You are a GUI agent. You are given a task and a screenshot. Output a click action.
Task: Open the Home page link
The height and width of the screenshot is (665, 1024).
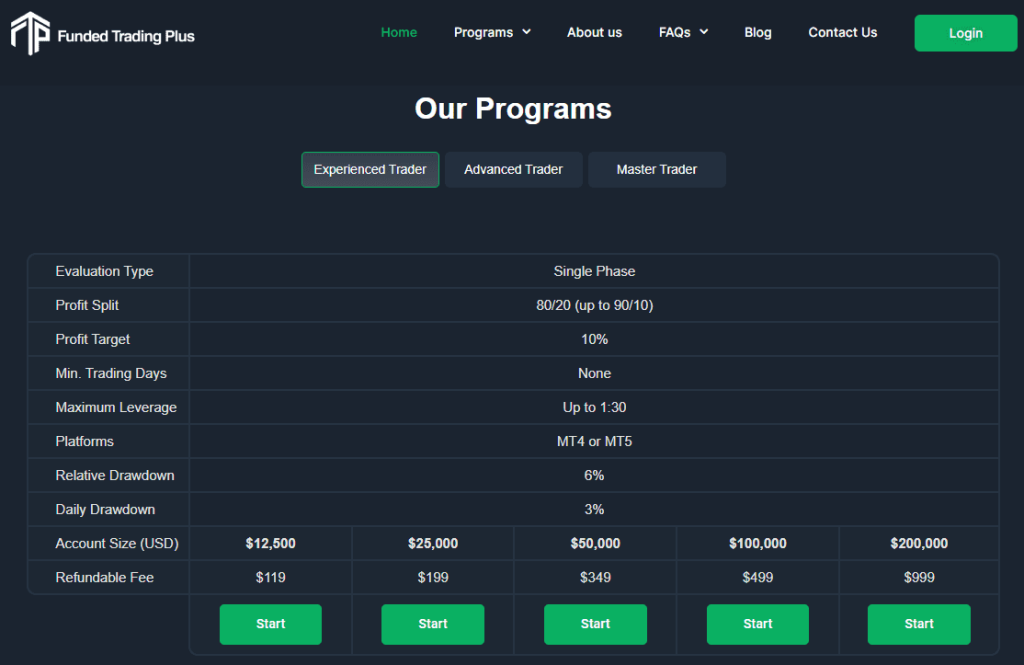tap(399, 33)
